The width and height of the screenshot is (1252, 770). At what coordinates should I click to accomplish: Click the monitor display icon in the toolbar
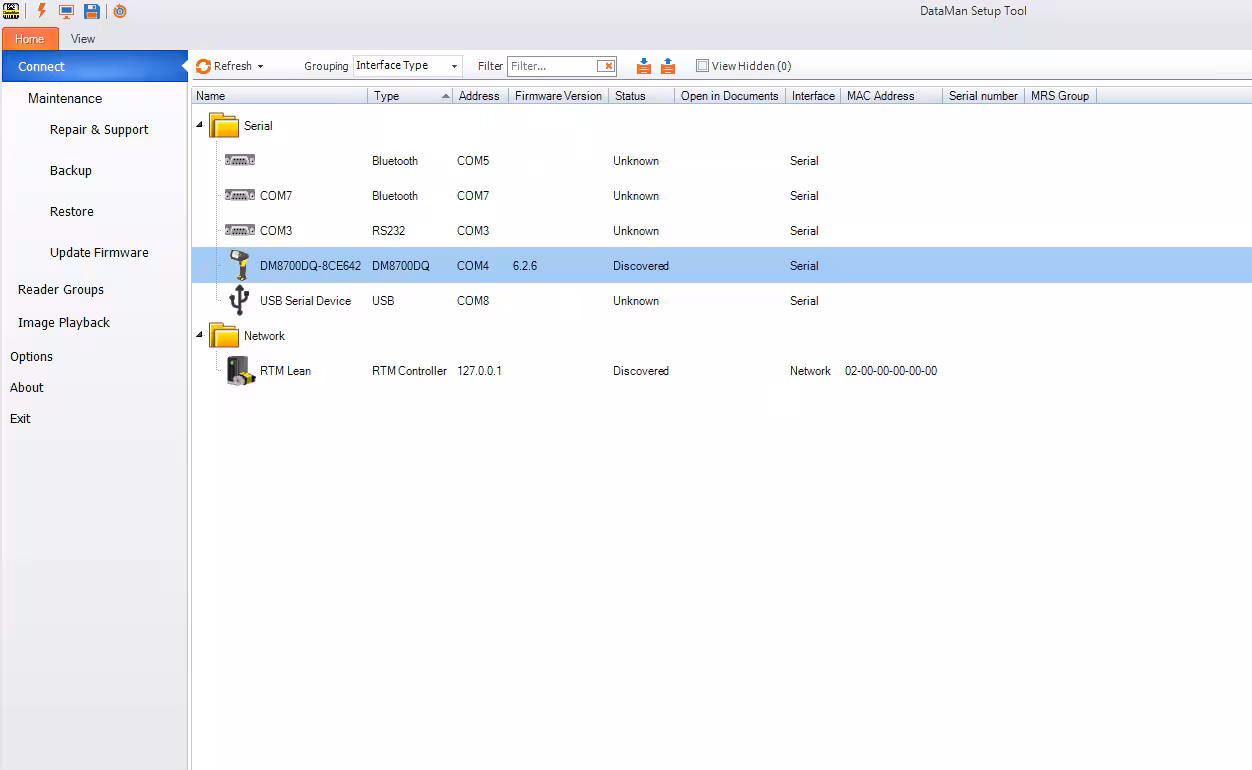pyautogui.click(x=65, y=11)
